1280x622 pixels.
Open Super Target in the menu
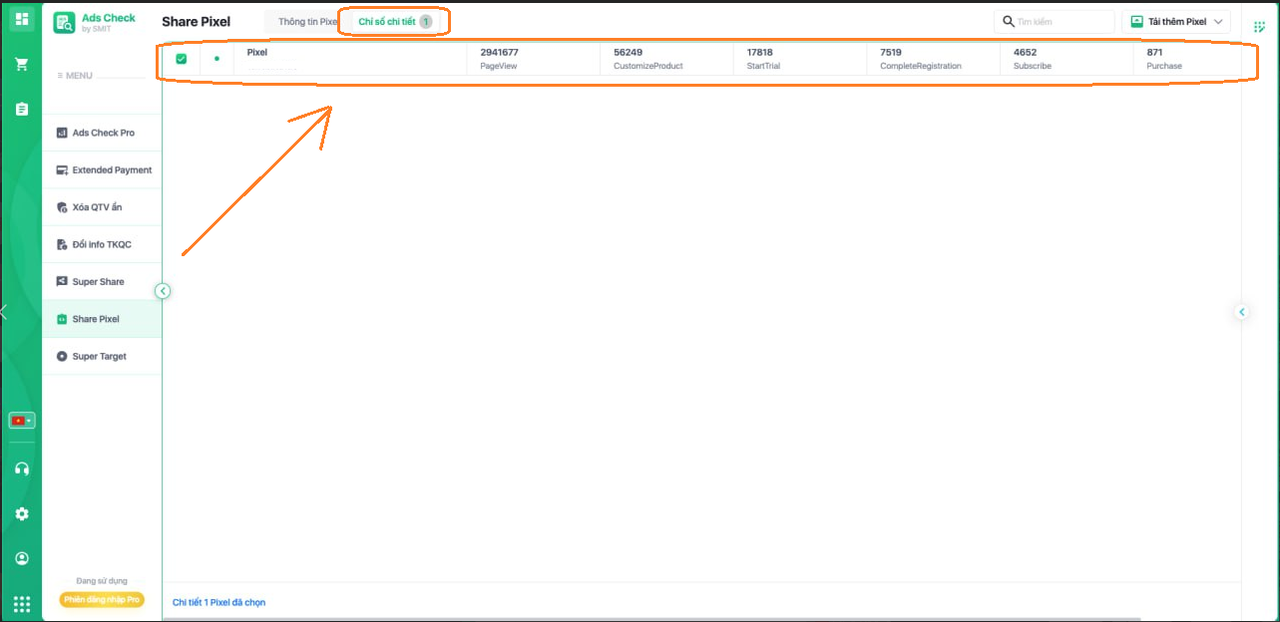tap(100, 356)
